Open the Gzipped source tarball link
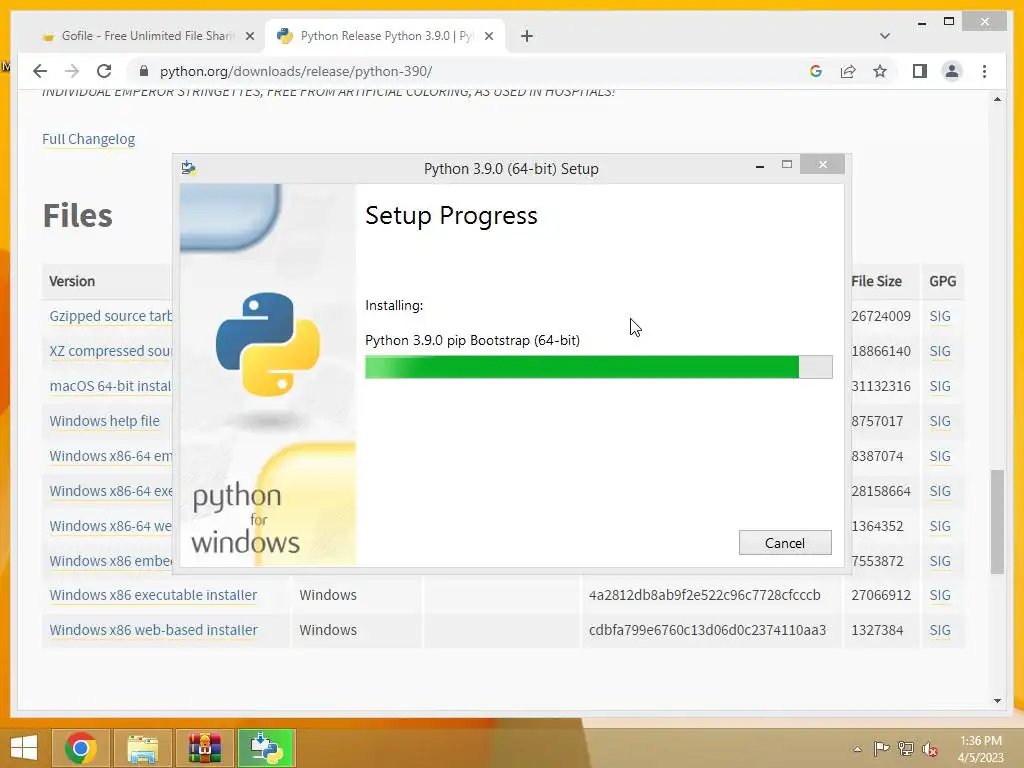The height and width of the screenshot is (768, 1024). [x=110, y=316]
